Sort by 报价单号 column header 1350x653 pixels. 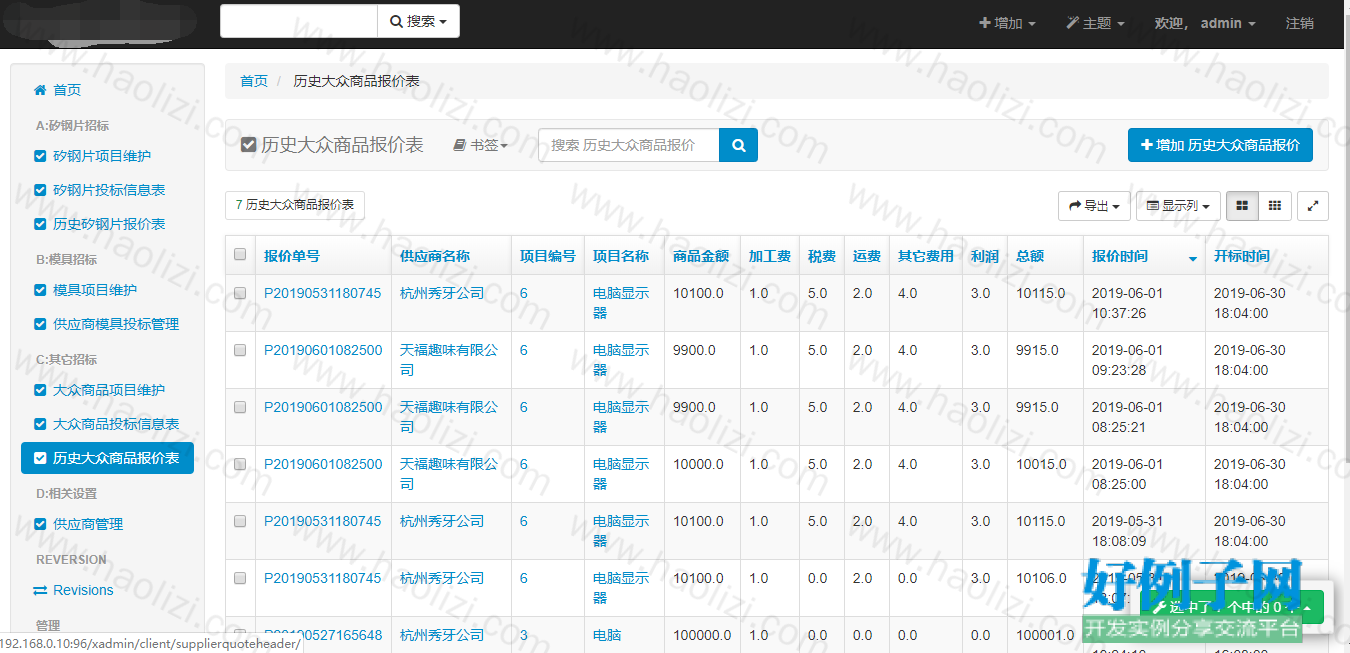pos(292,256)
